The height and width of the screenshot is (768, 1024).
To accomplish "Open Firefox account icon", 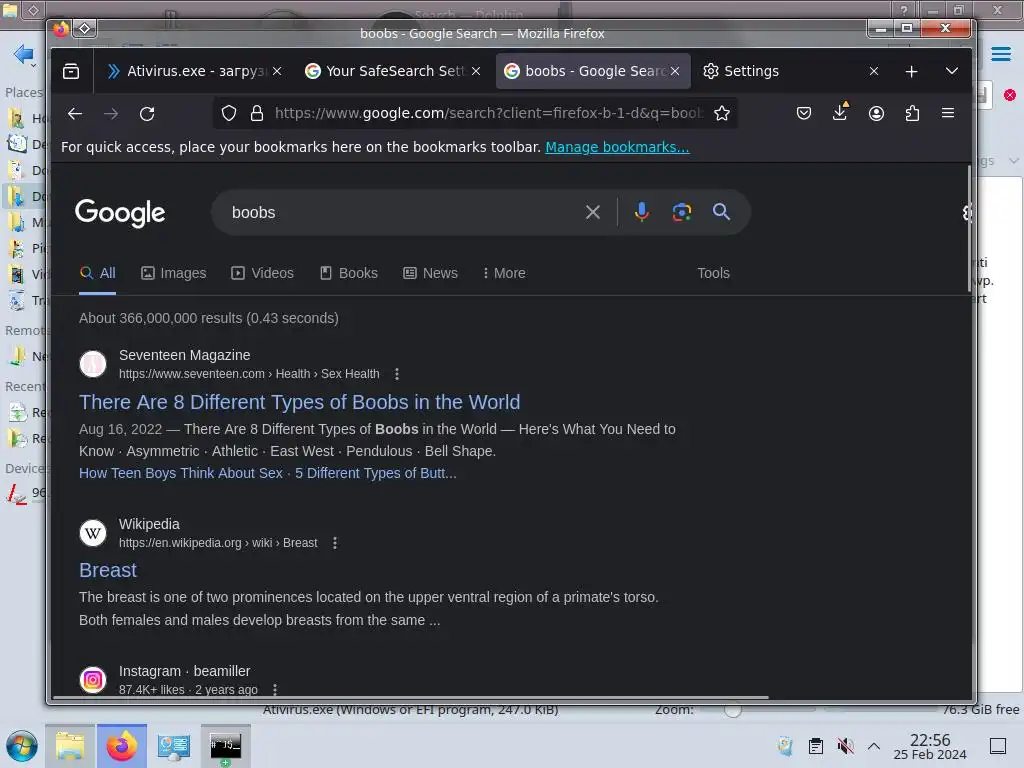I will point(876,114).
